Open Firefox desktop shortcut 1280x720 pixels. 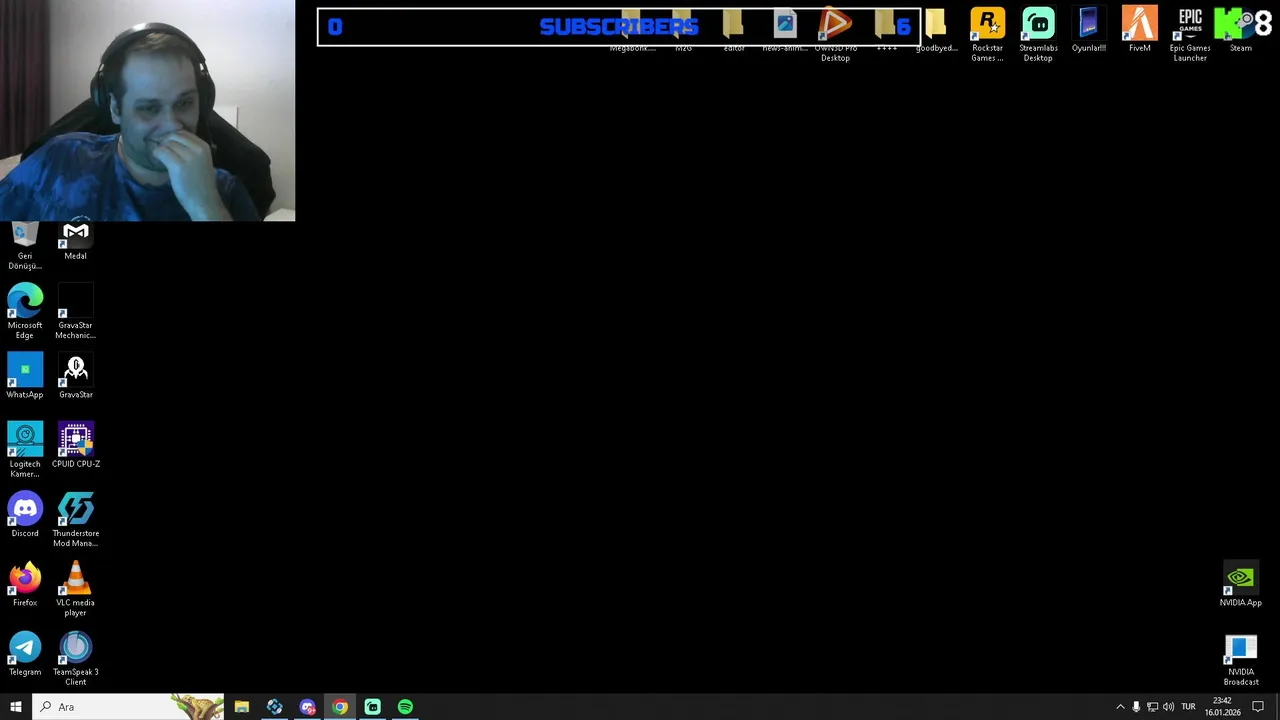click(25, 584)
